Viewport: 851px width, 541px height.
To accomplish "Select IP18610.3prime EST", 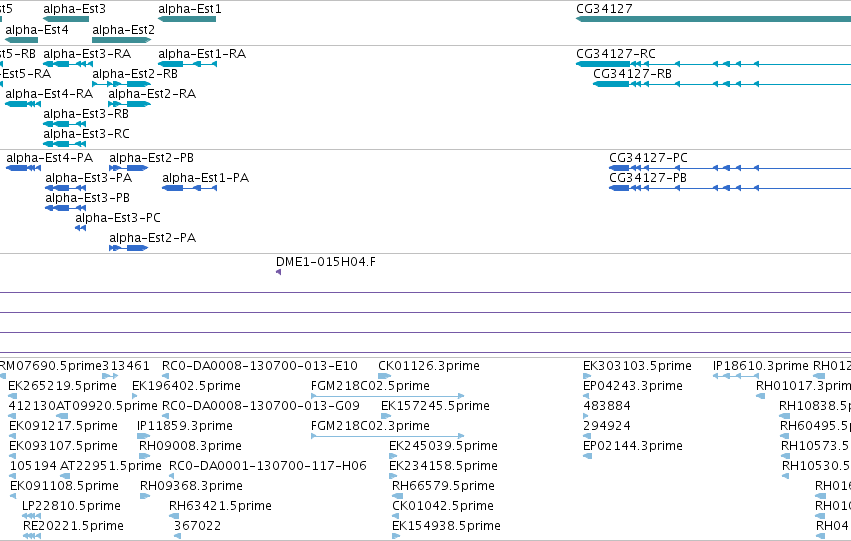I will point(735,375).
